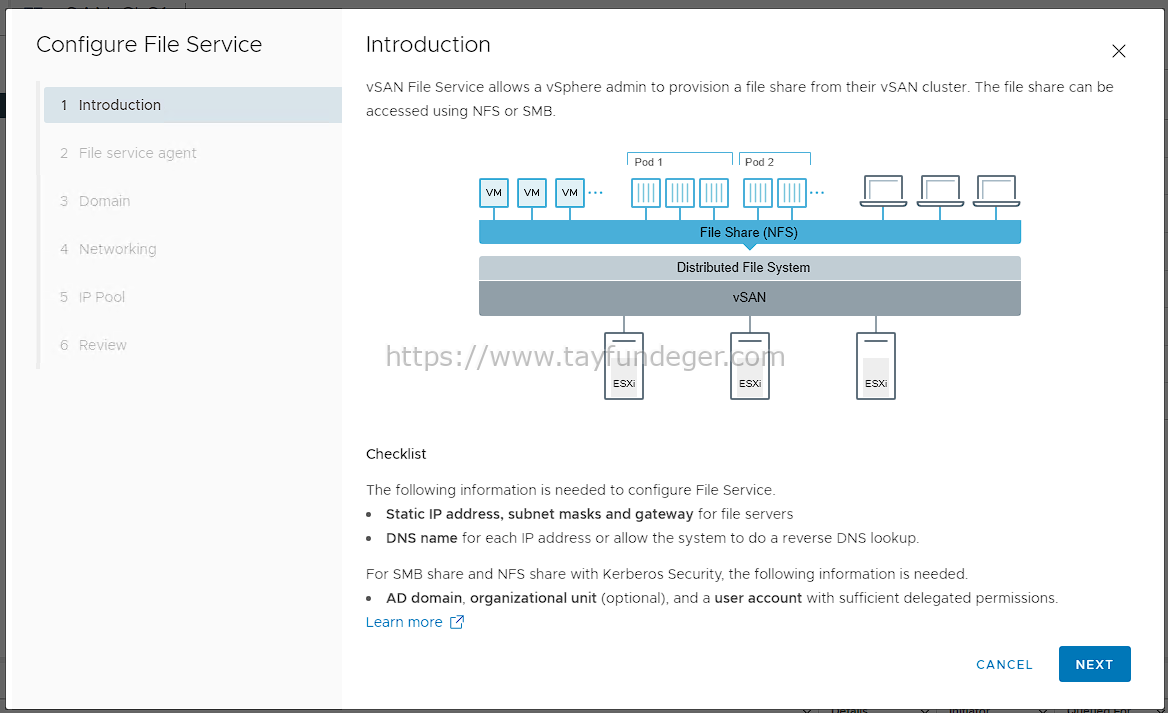The image size is (1168, 713).
Task: Click the "organizational unit" bold text
Action: 533,598
